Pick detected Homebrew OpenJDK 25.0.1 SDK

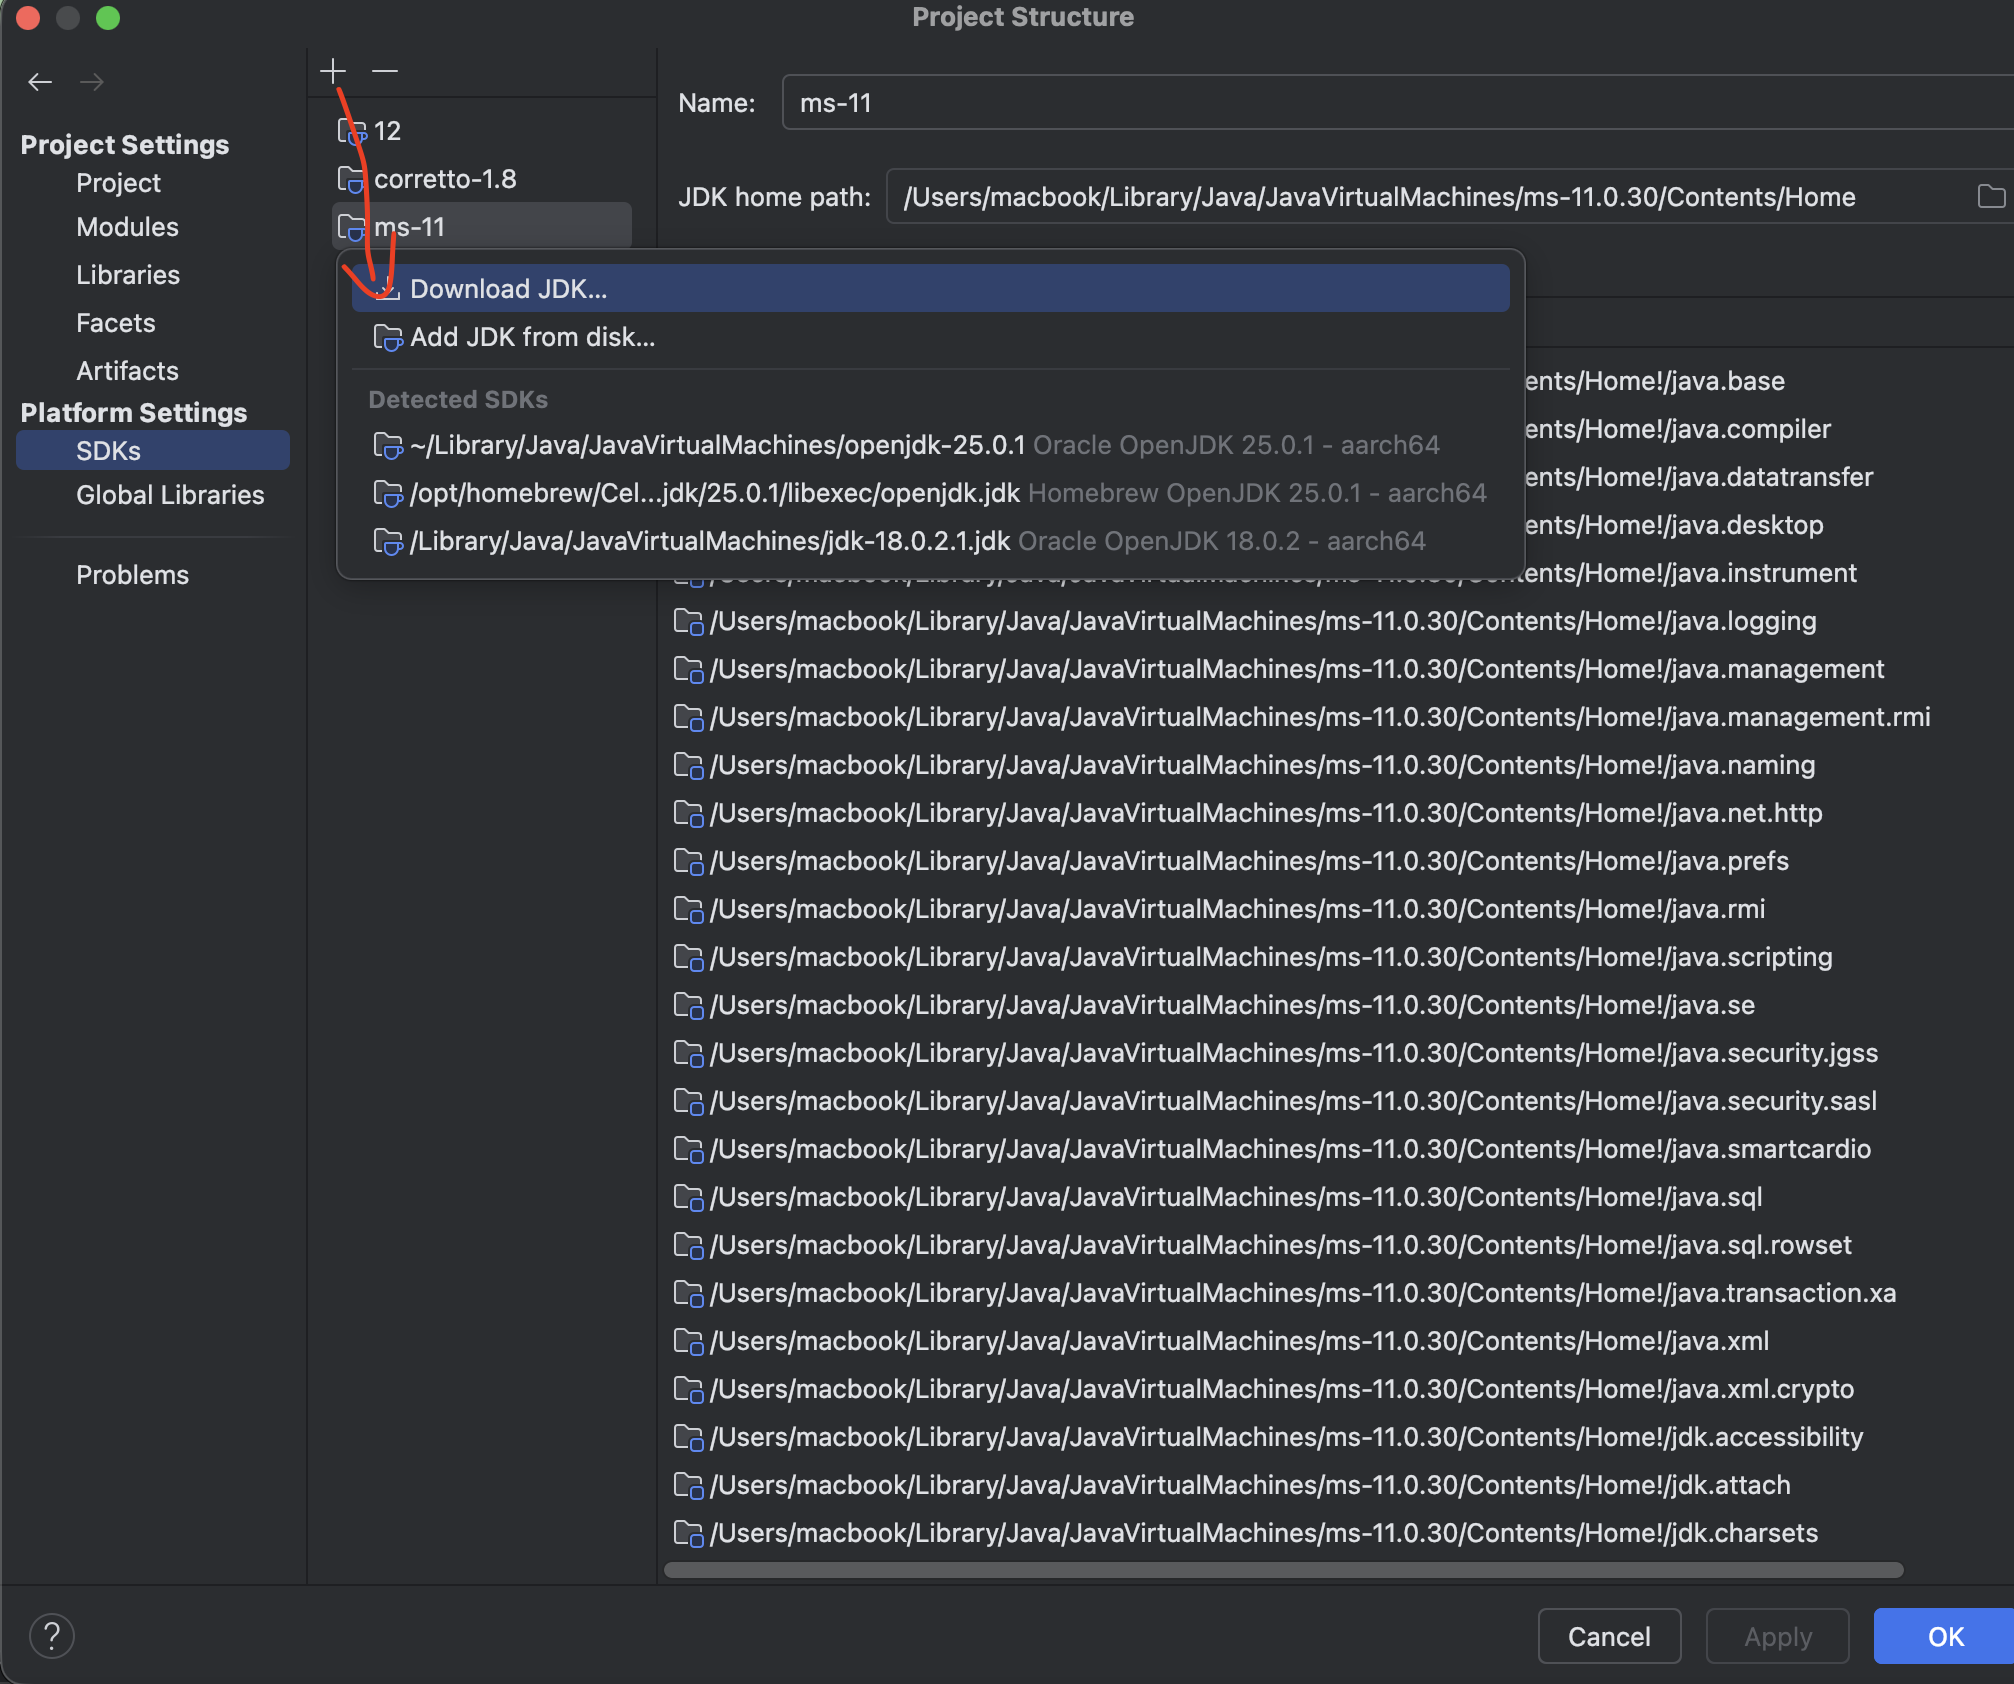[x=930, y=493]
